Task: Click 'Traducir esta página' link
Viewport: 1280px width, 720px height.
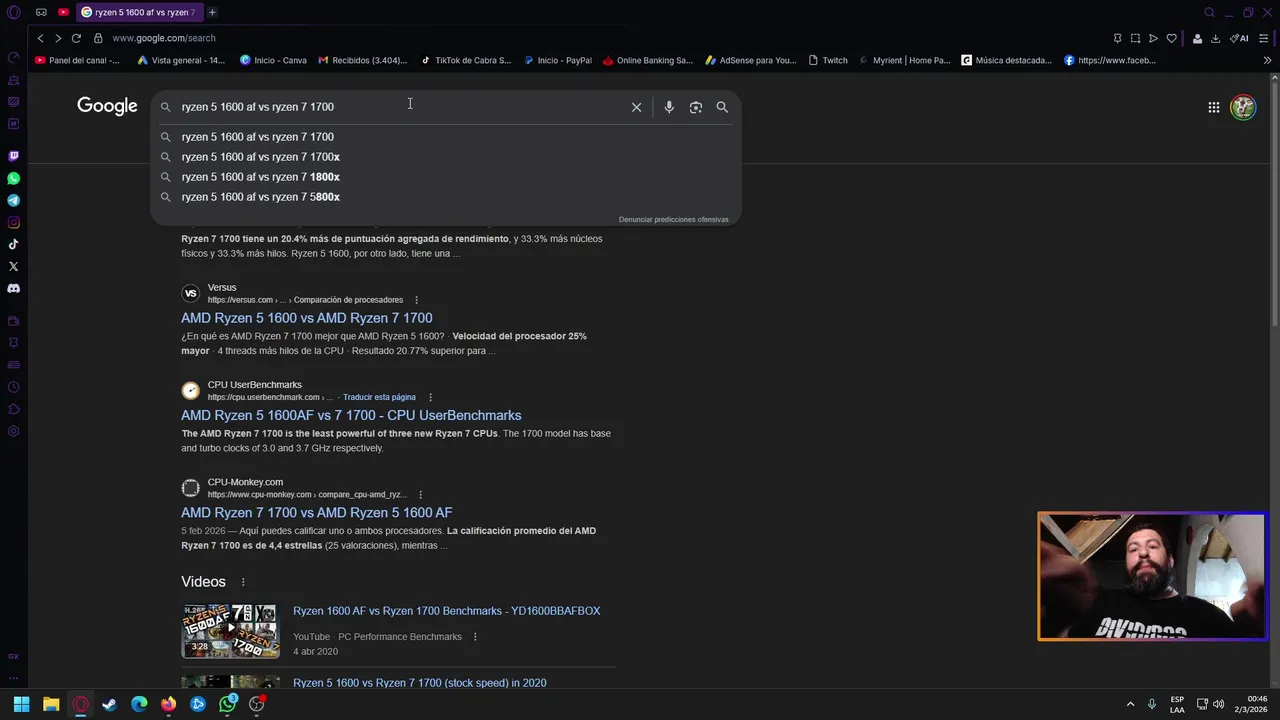Action: (x=379, y=397)
